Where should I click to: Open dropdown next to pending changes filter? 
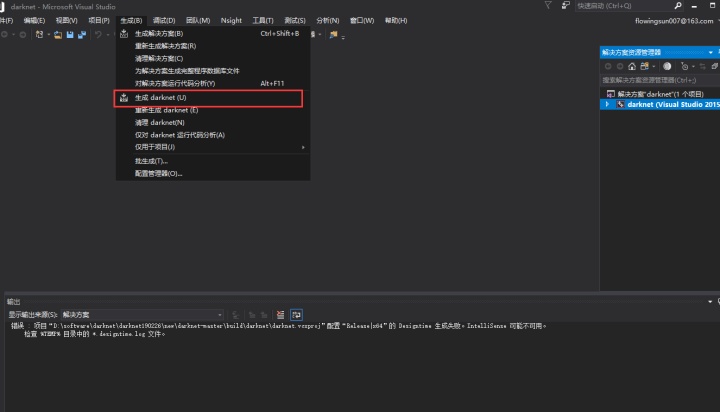[x=693, y=66]
